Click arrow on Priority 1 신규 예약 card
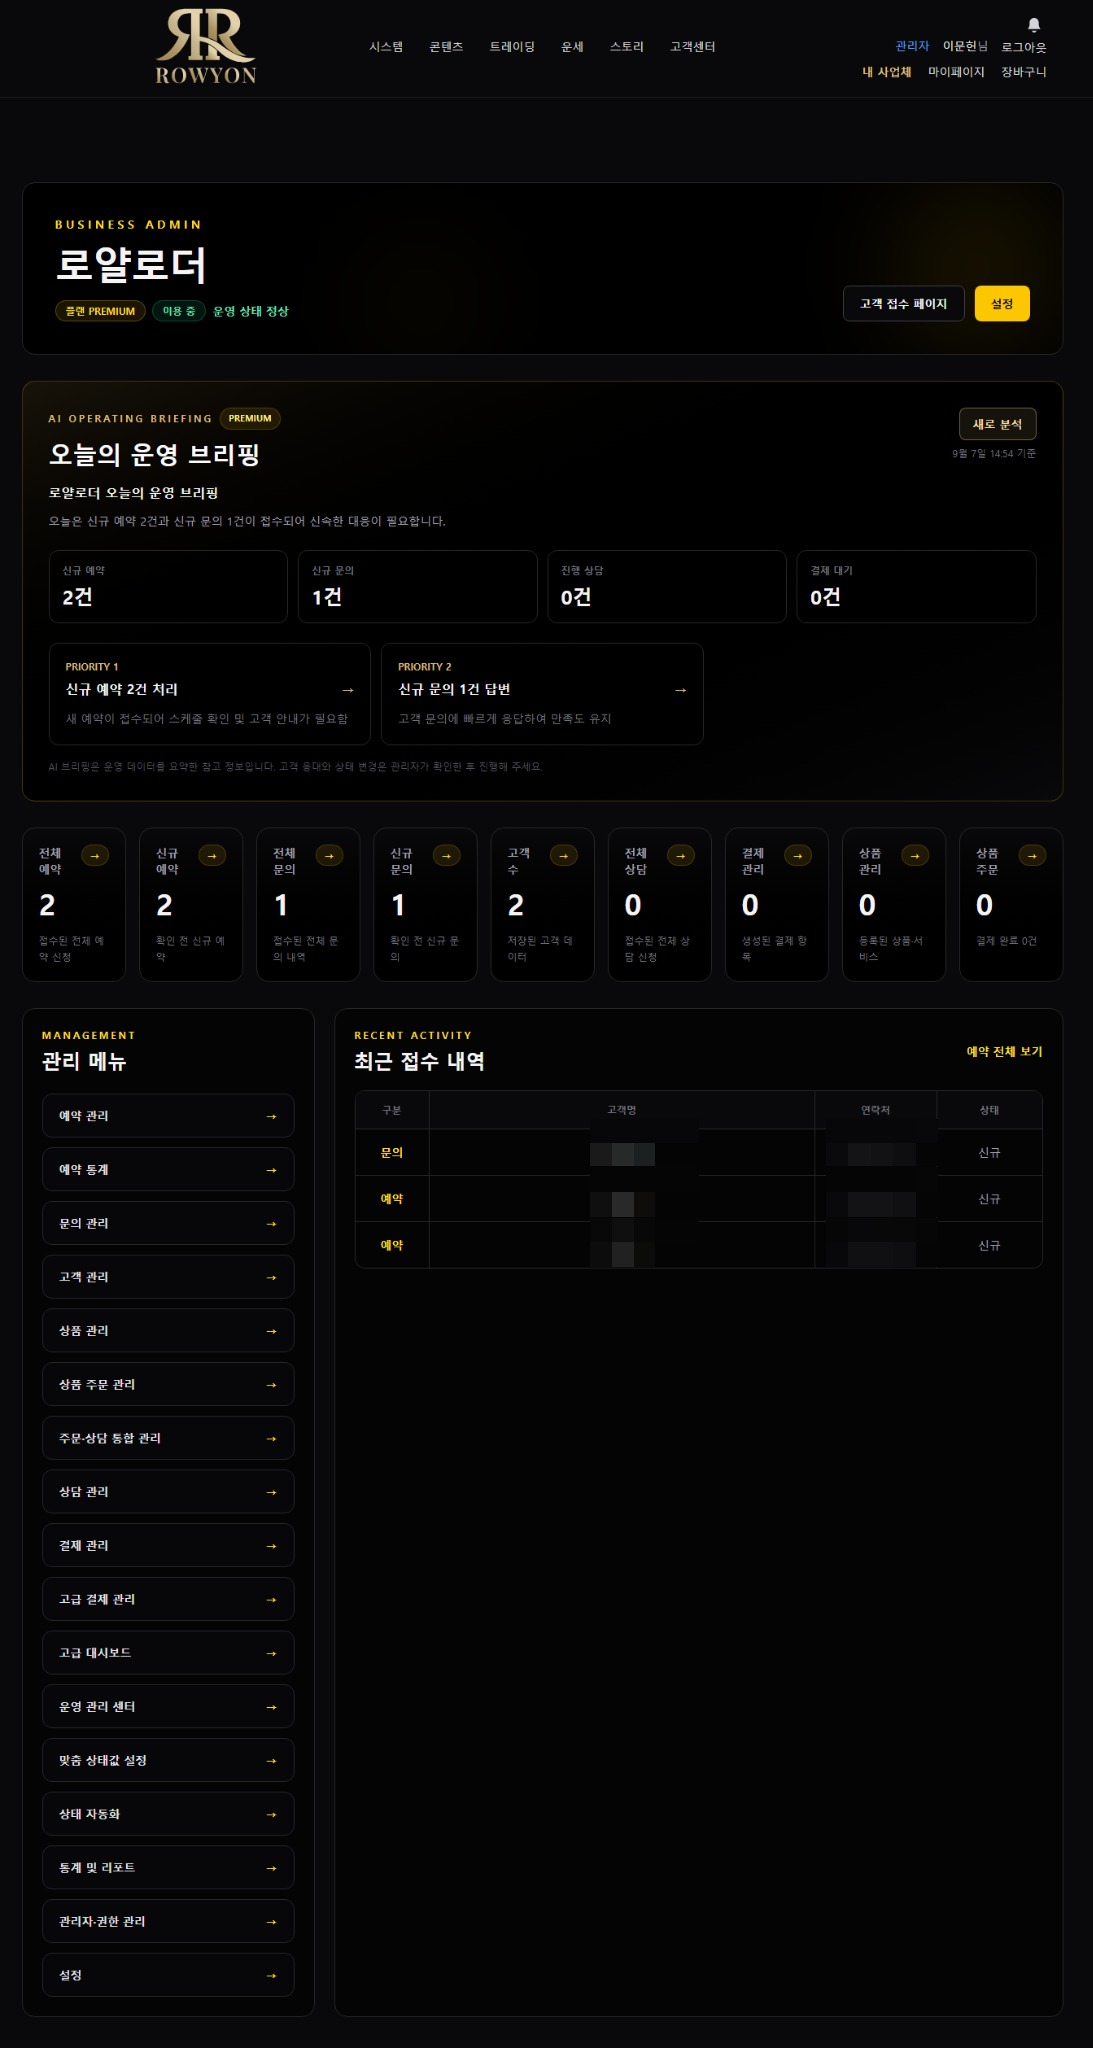This screenshot has width=1093, height=2048. pos(348,690)
